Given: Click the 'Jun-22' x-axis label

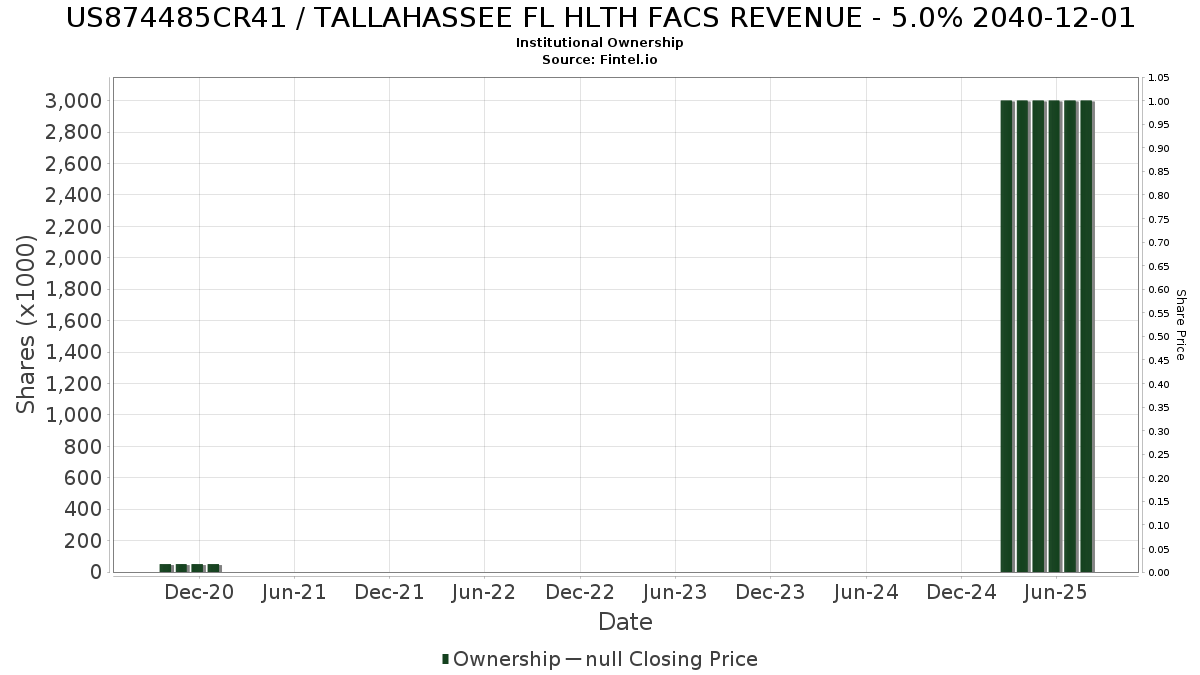Looking at the screenshot, I should [484, 592].
